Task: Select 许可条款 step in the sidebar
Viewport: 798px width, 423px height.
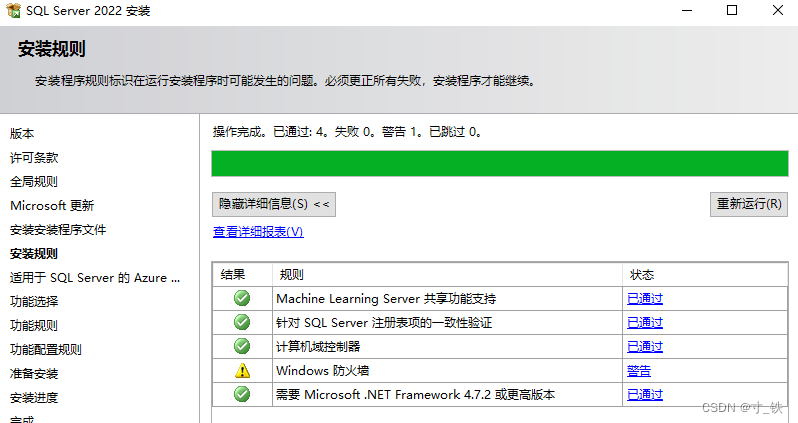Action: (34, 158)
